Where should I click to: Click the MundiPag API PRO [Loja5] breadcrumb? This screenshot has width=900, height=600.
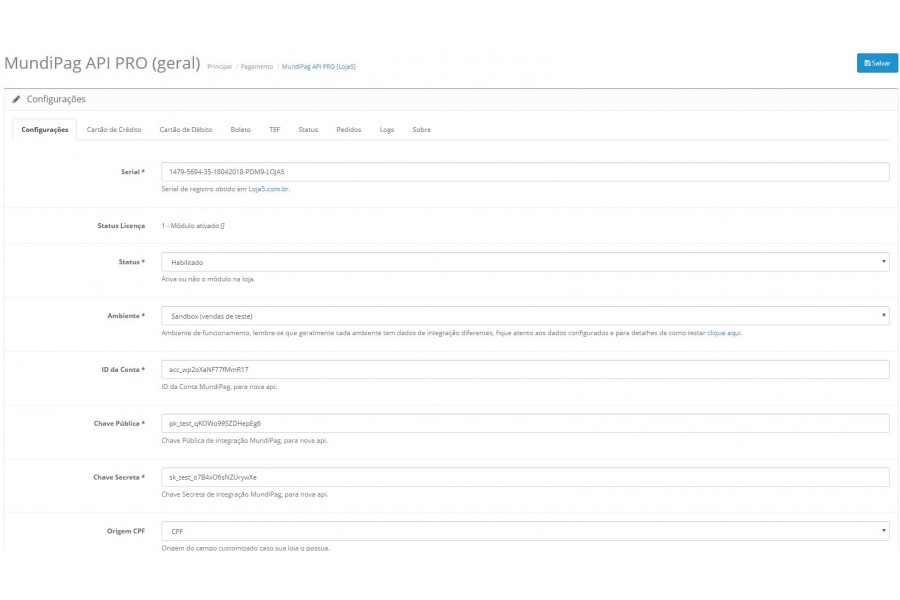point(319,67)
